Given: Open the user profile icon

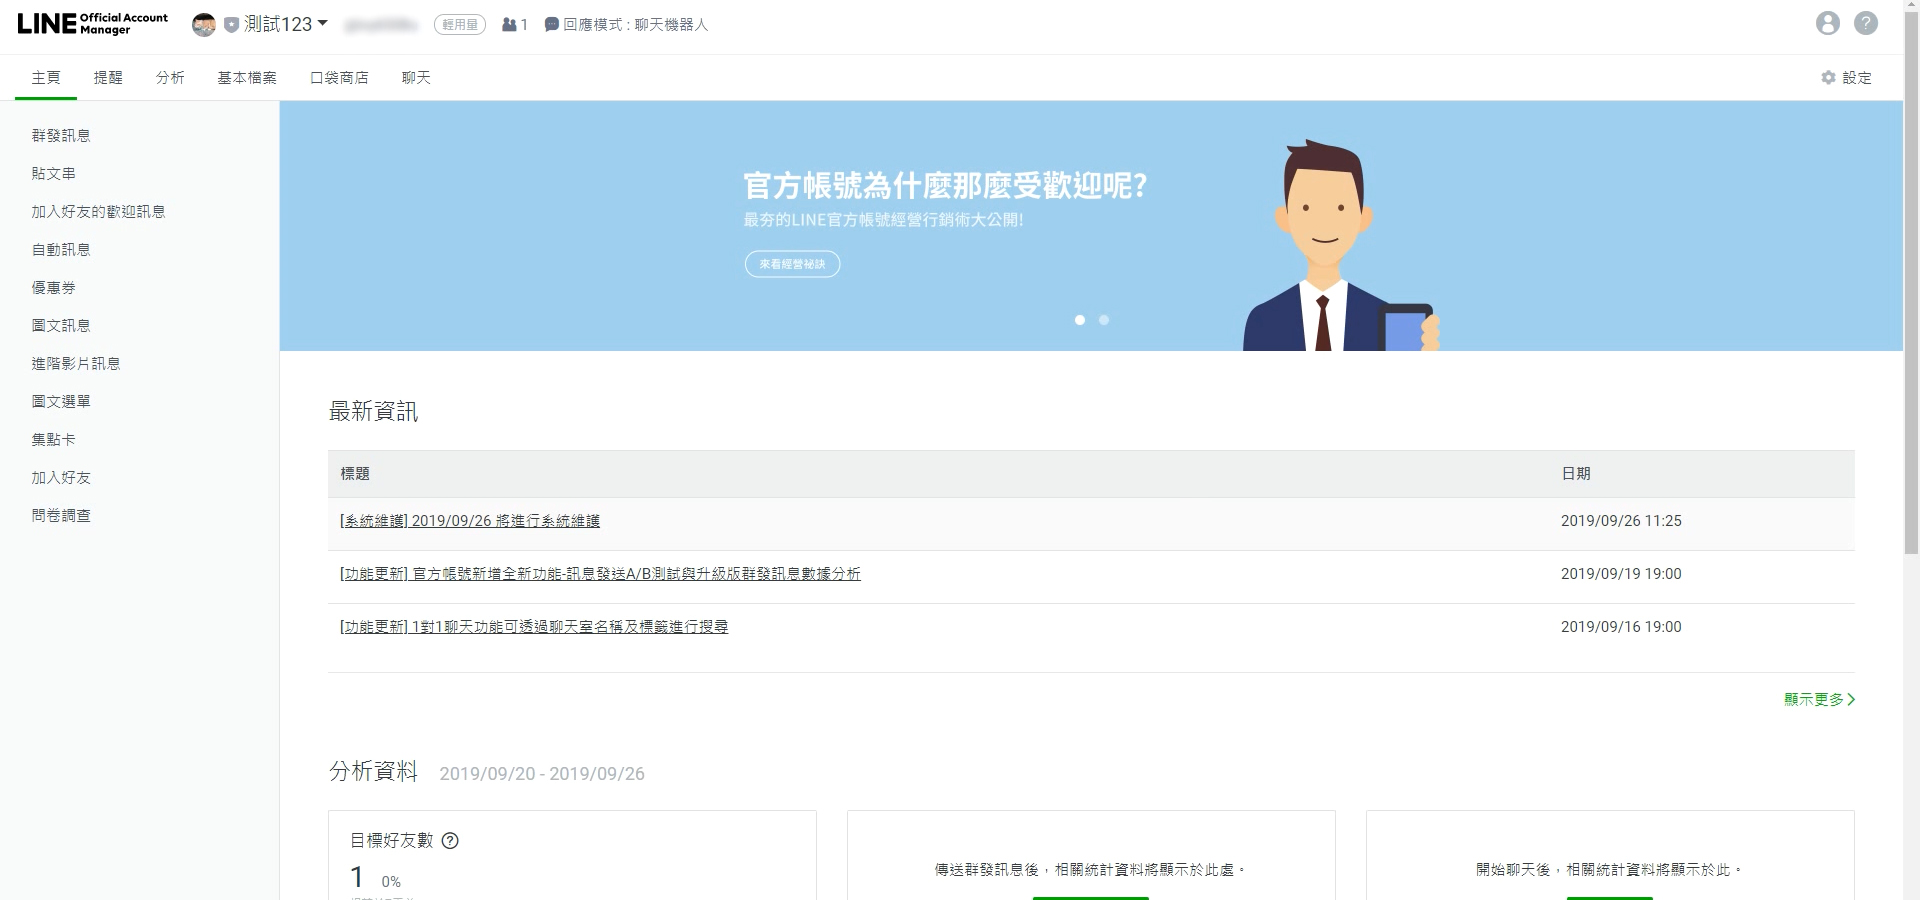Looking at the screenshot, I should point(1828,23).
